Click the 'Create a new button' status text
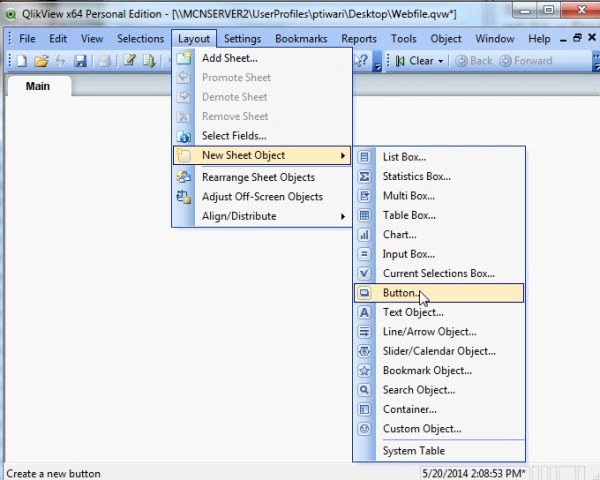The image size is (600, 480). 54,474
